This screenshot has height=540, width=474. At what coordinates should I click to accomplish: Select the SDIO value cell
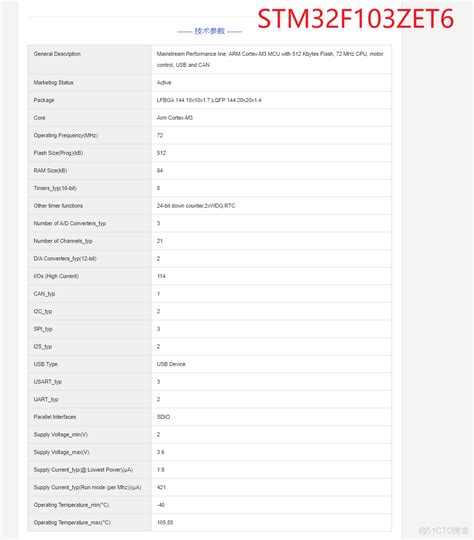271,417
